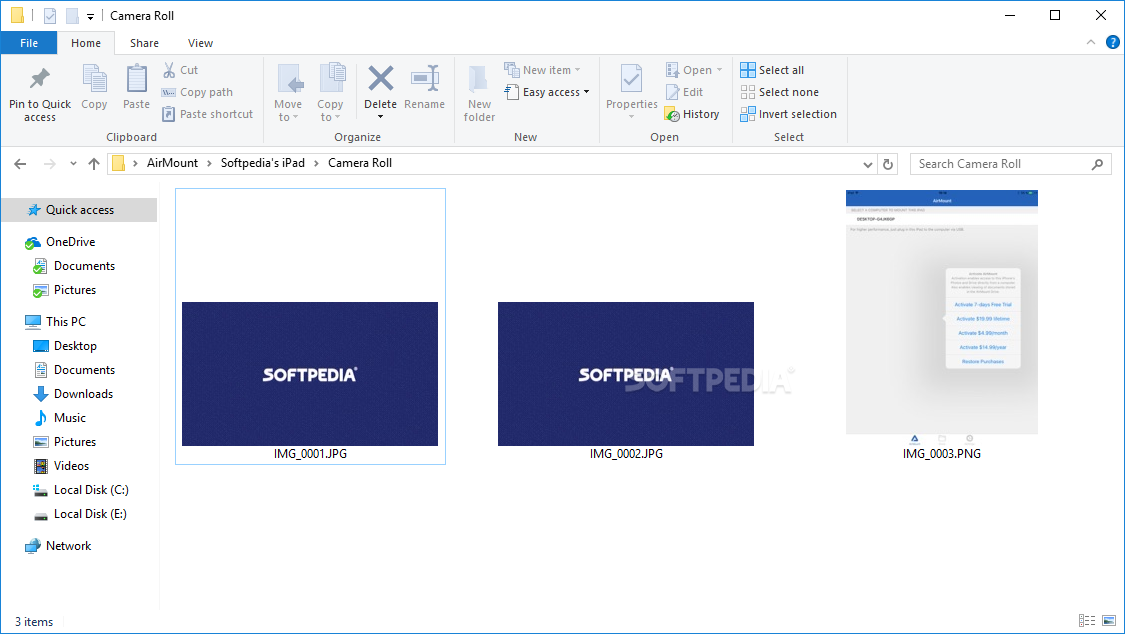
Task: Open OneDrive in the navigation pane
Action: click(70, 242)
